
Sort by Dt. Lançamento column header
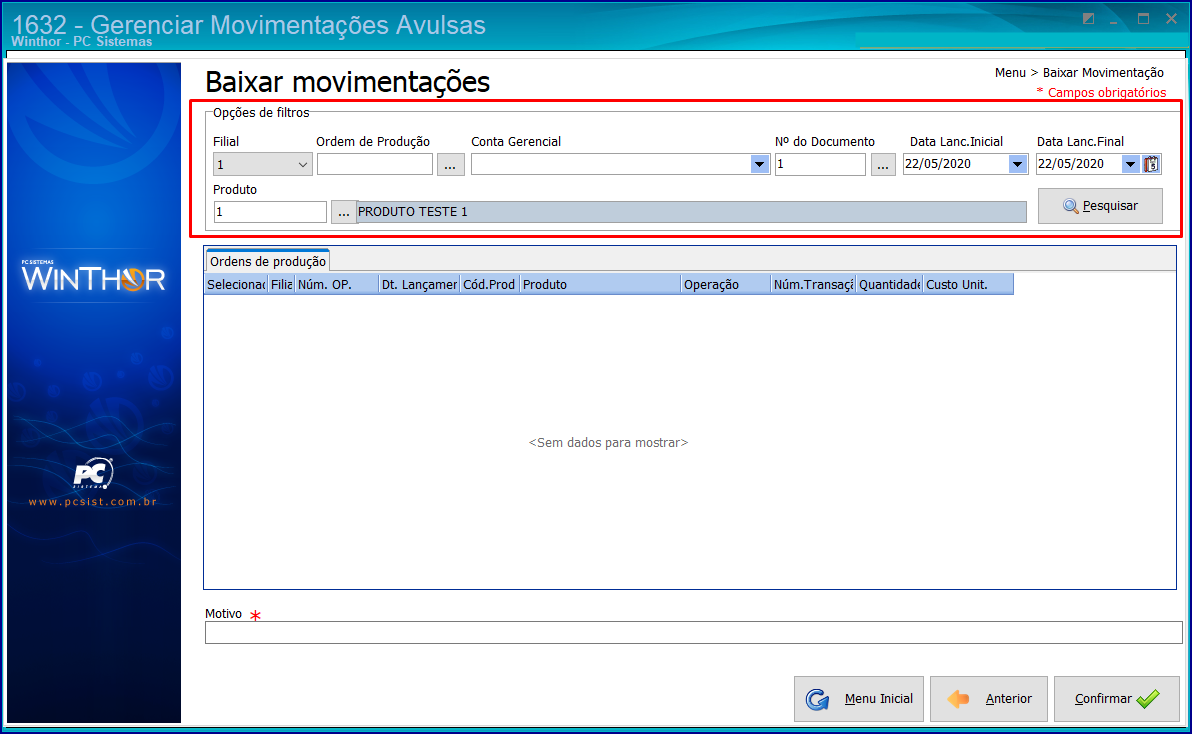(x=420, y=284)
